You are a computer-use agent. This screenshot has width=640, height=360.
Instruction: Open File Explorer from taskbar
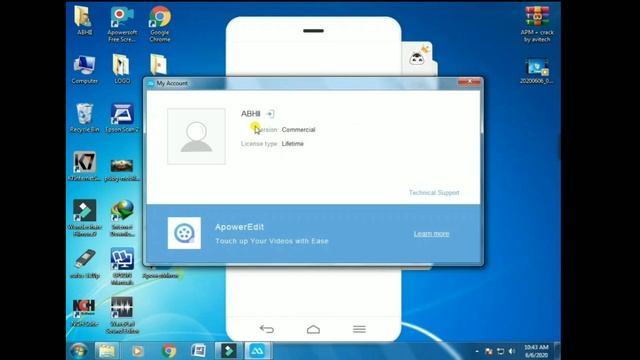tap(107, 351)
